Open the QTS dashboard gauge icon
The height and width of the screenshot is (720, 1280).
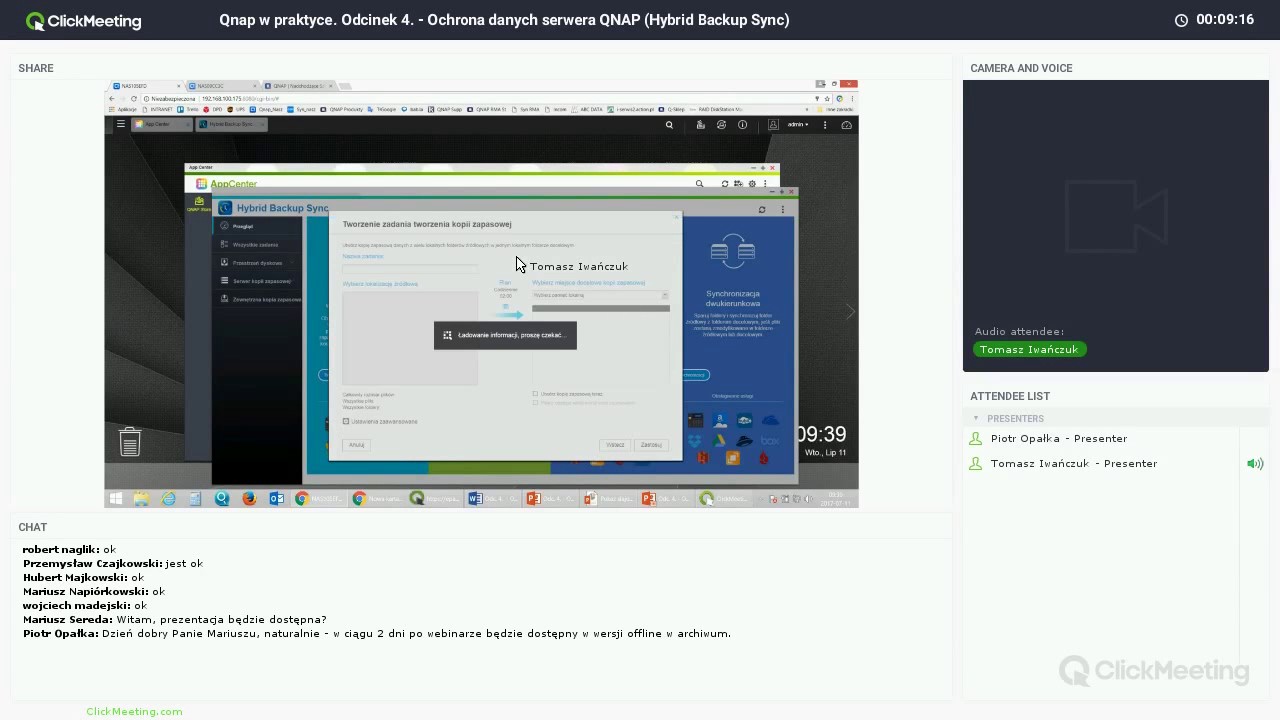click(846, 125)
